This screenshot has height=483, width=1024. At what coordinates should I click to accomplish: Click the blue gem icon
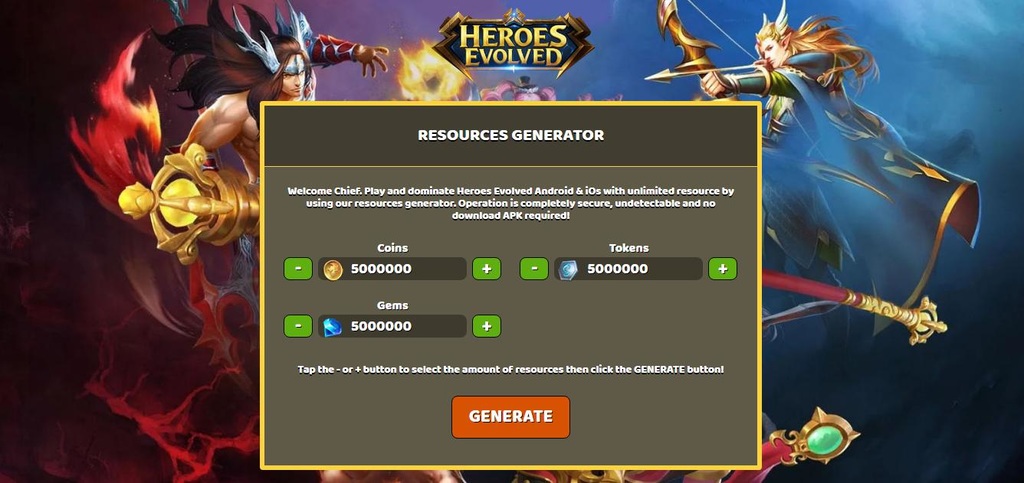[333, 326]
